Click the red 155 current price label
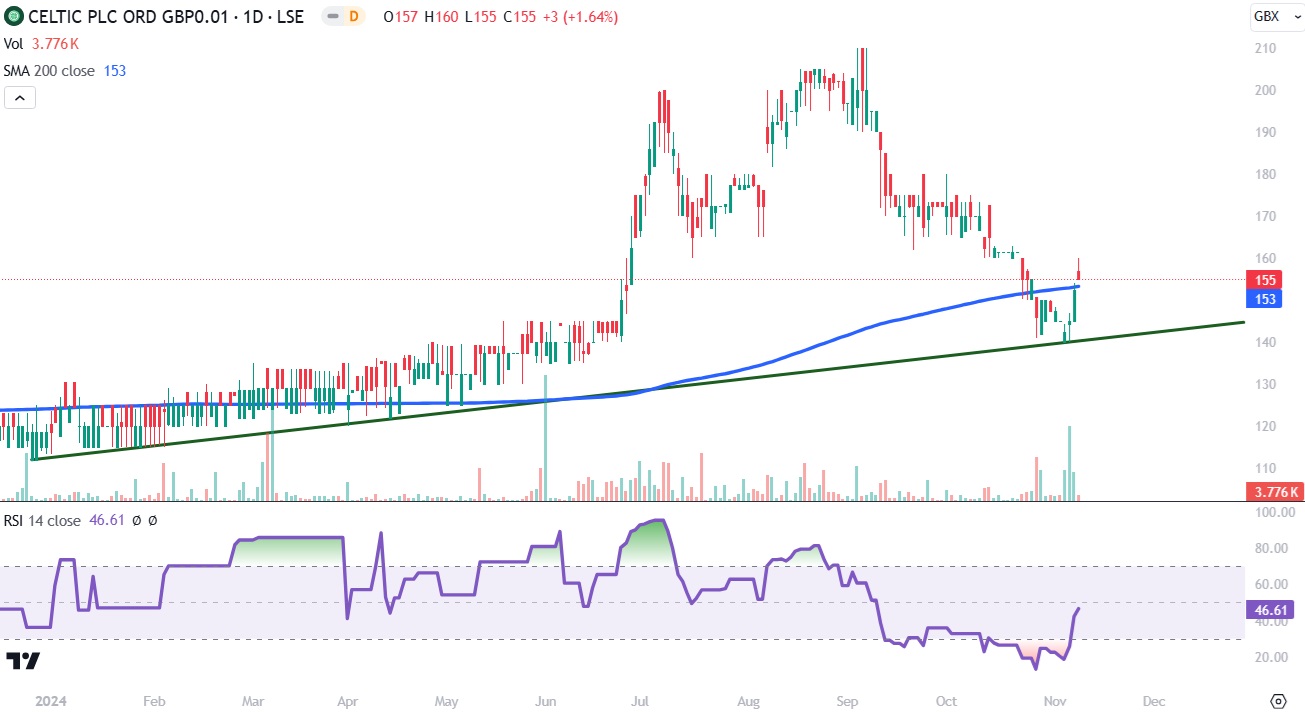The height and width of the screenshot is (712, 1305). tap(1265, 280)
